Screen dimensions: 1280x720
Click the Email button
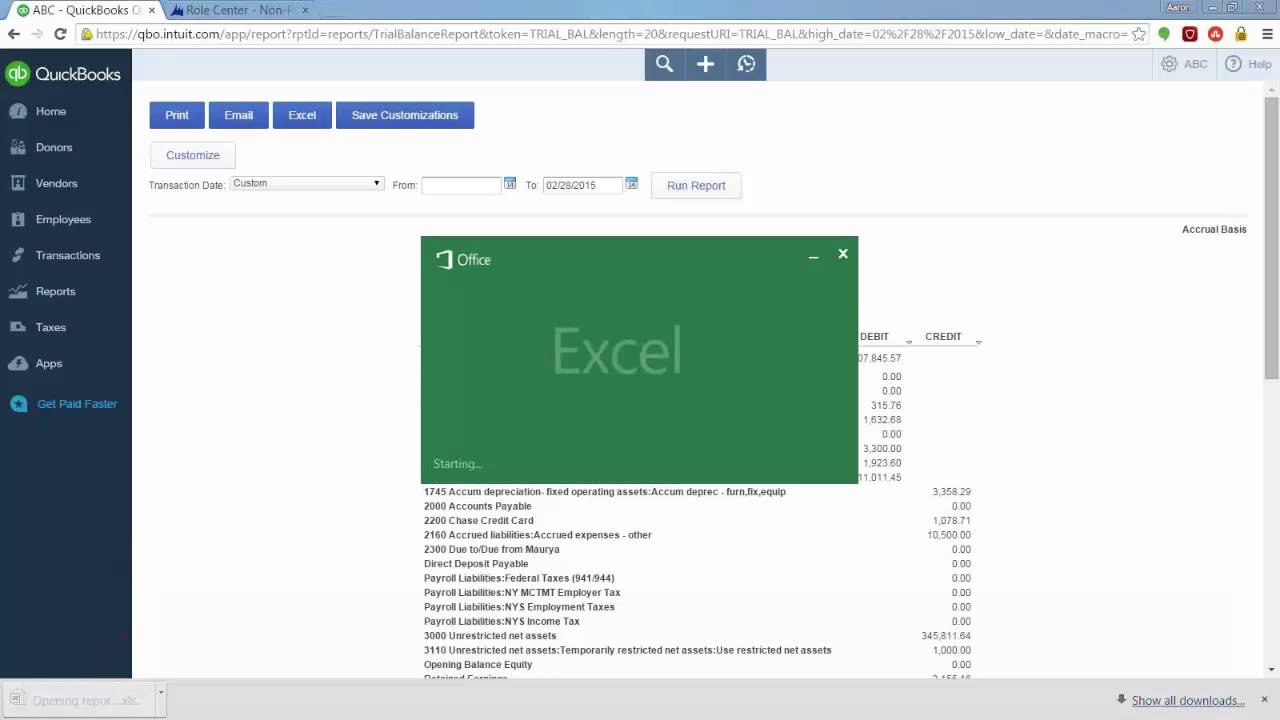tap(239, 115)
